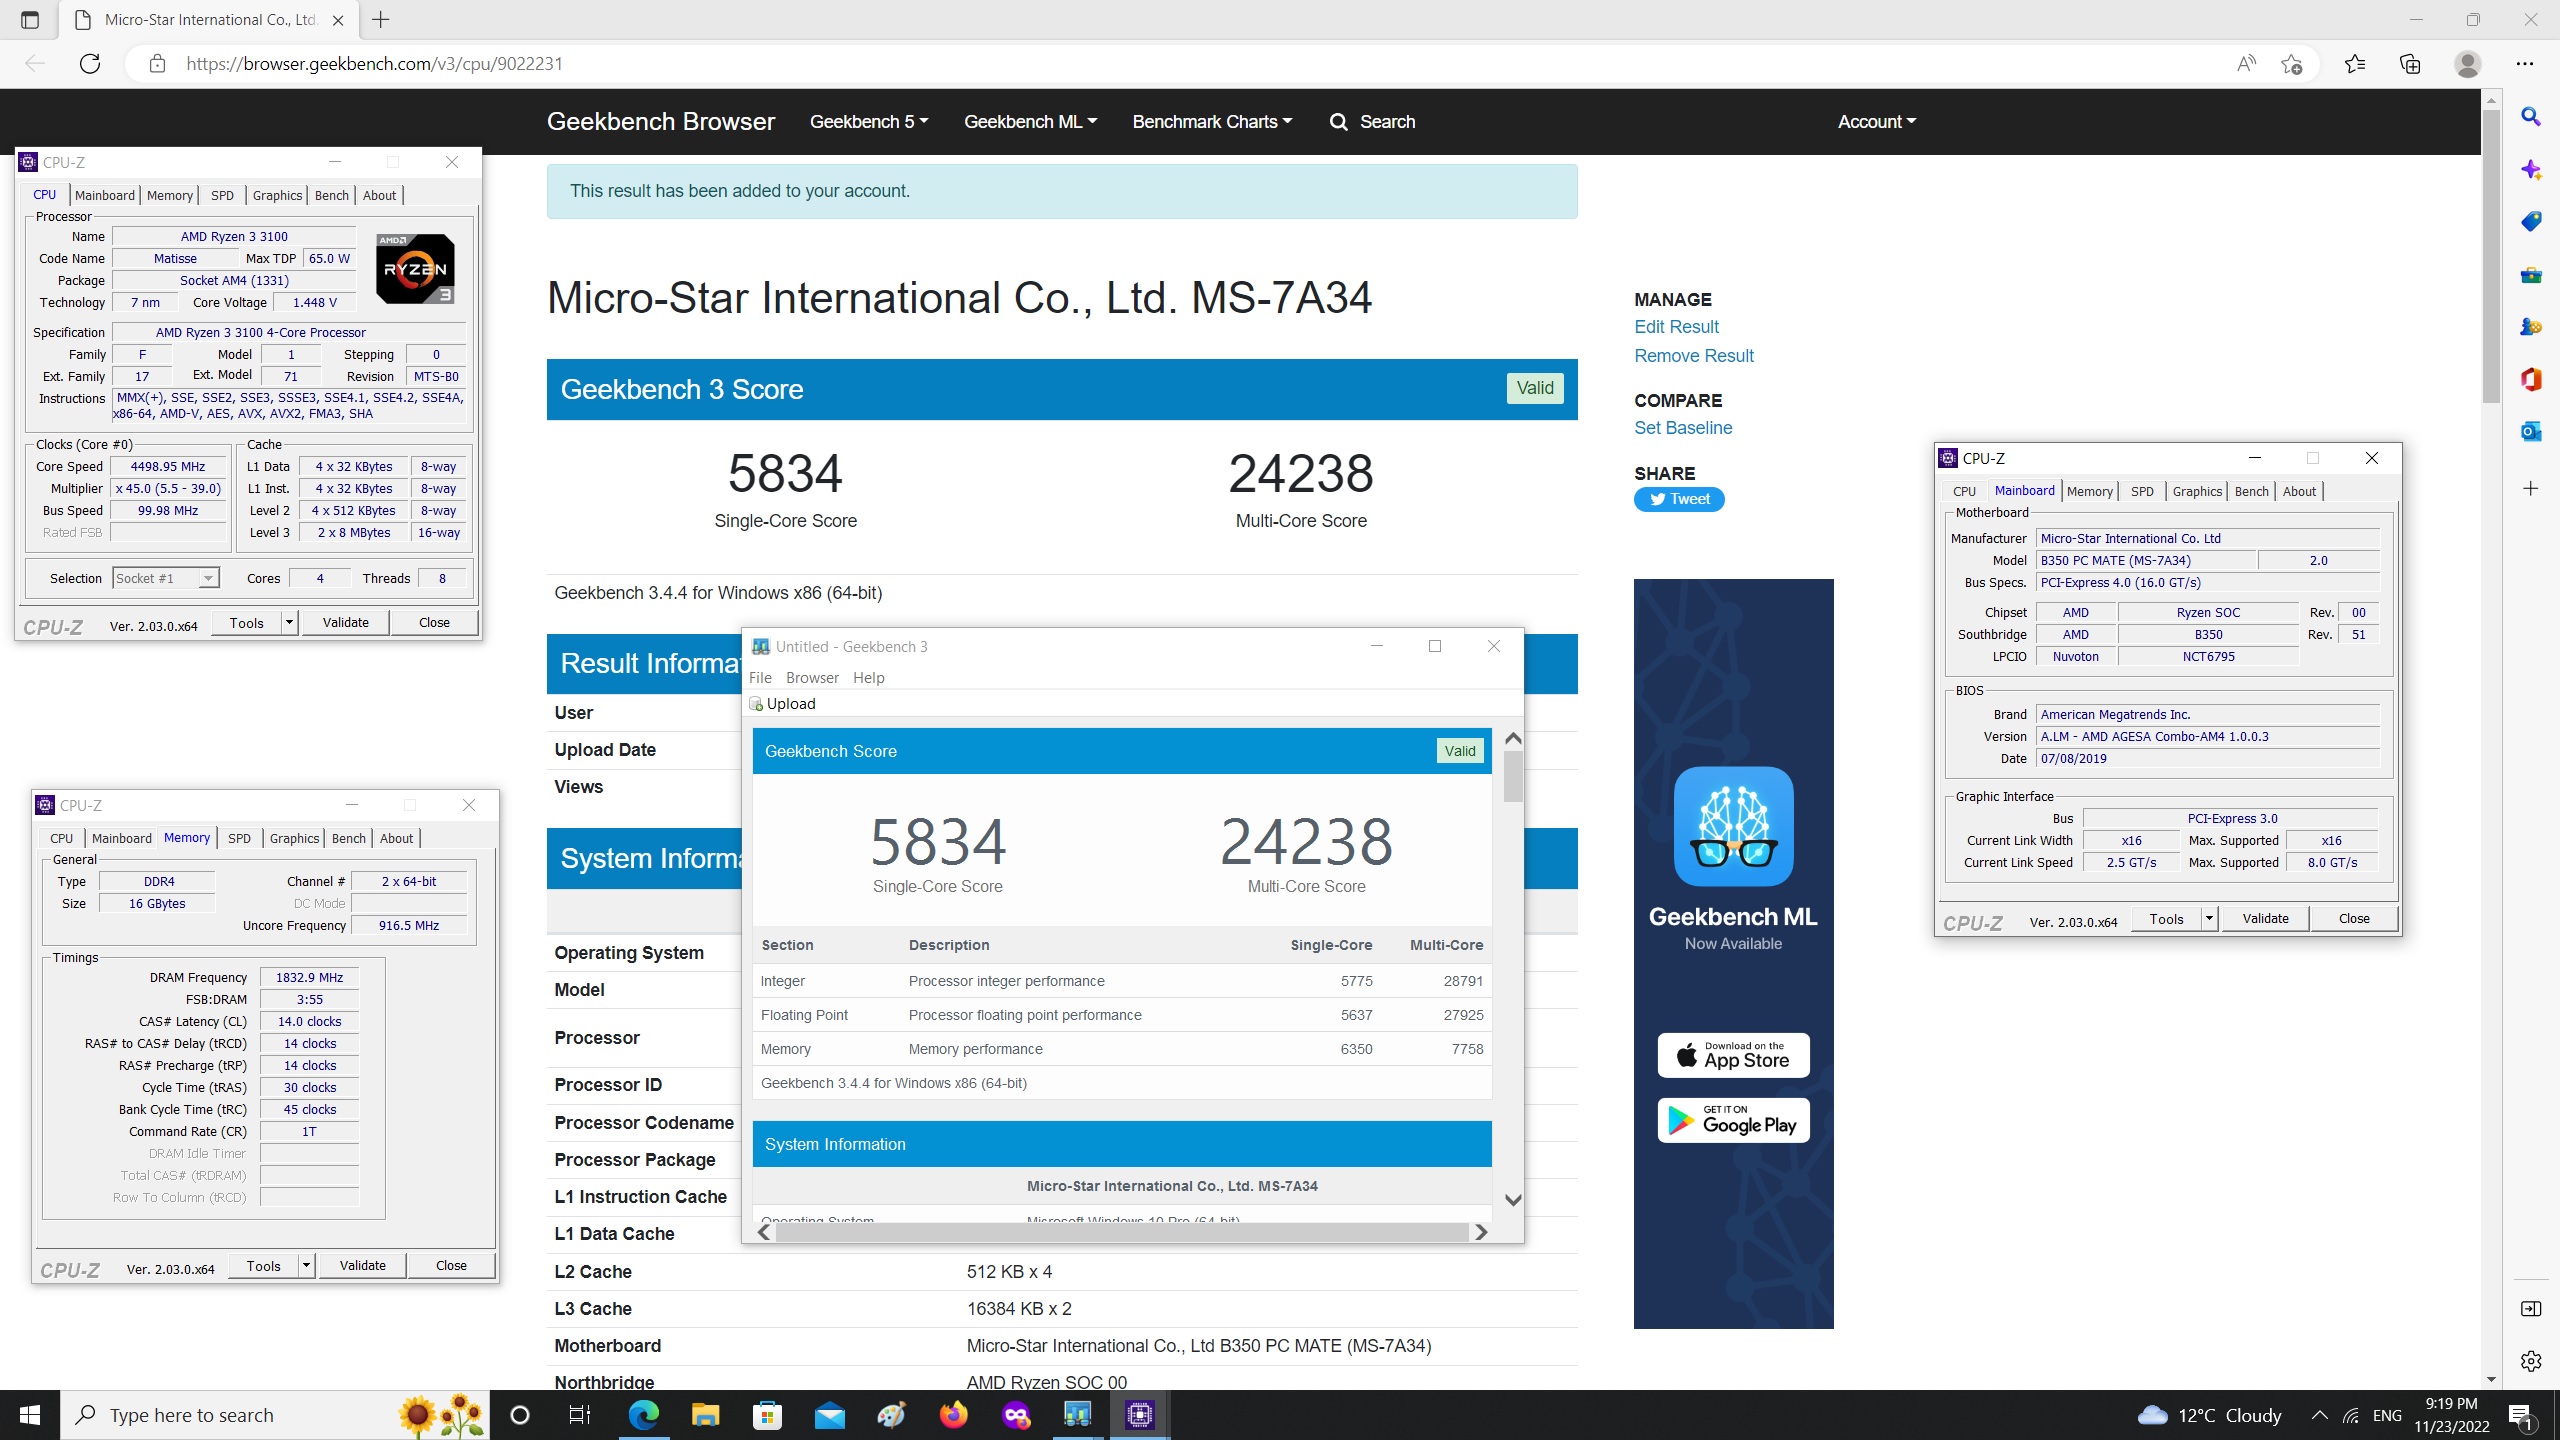The image size is (2560, 1440).
Task: Click the Set Baseline link
Action: point(1683,428)
